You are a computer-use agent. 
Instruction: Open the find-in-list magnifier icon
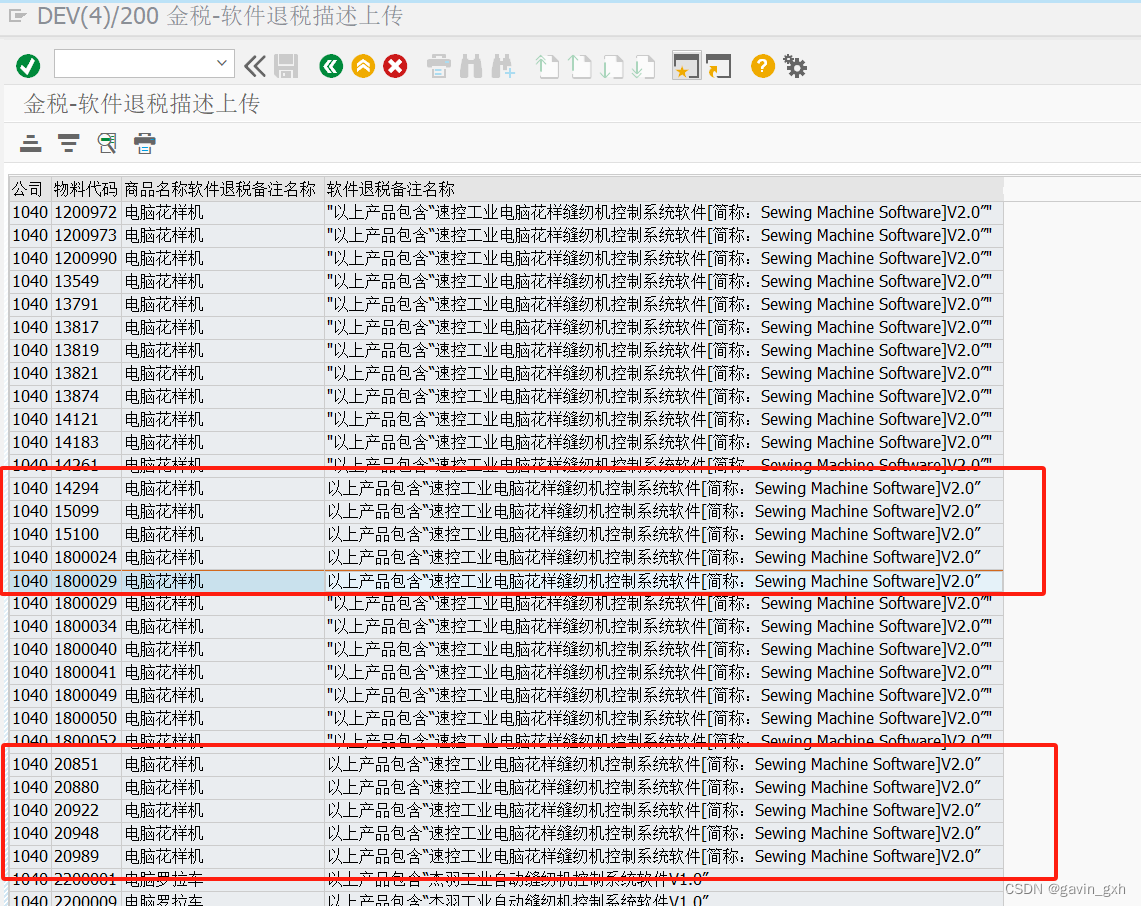click(105, 143)
